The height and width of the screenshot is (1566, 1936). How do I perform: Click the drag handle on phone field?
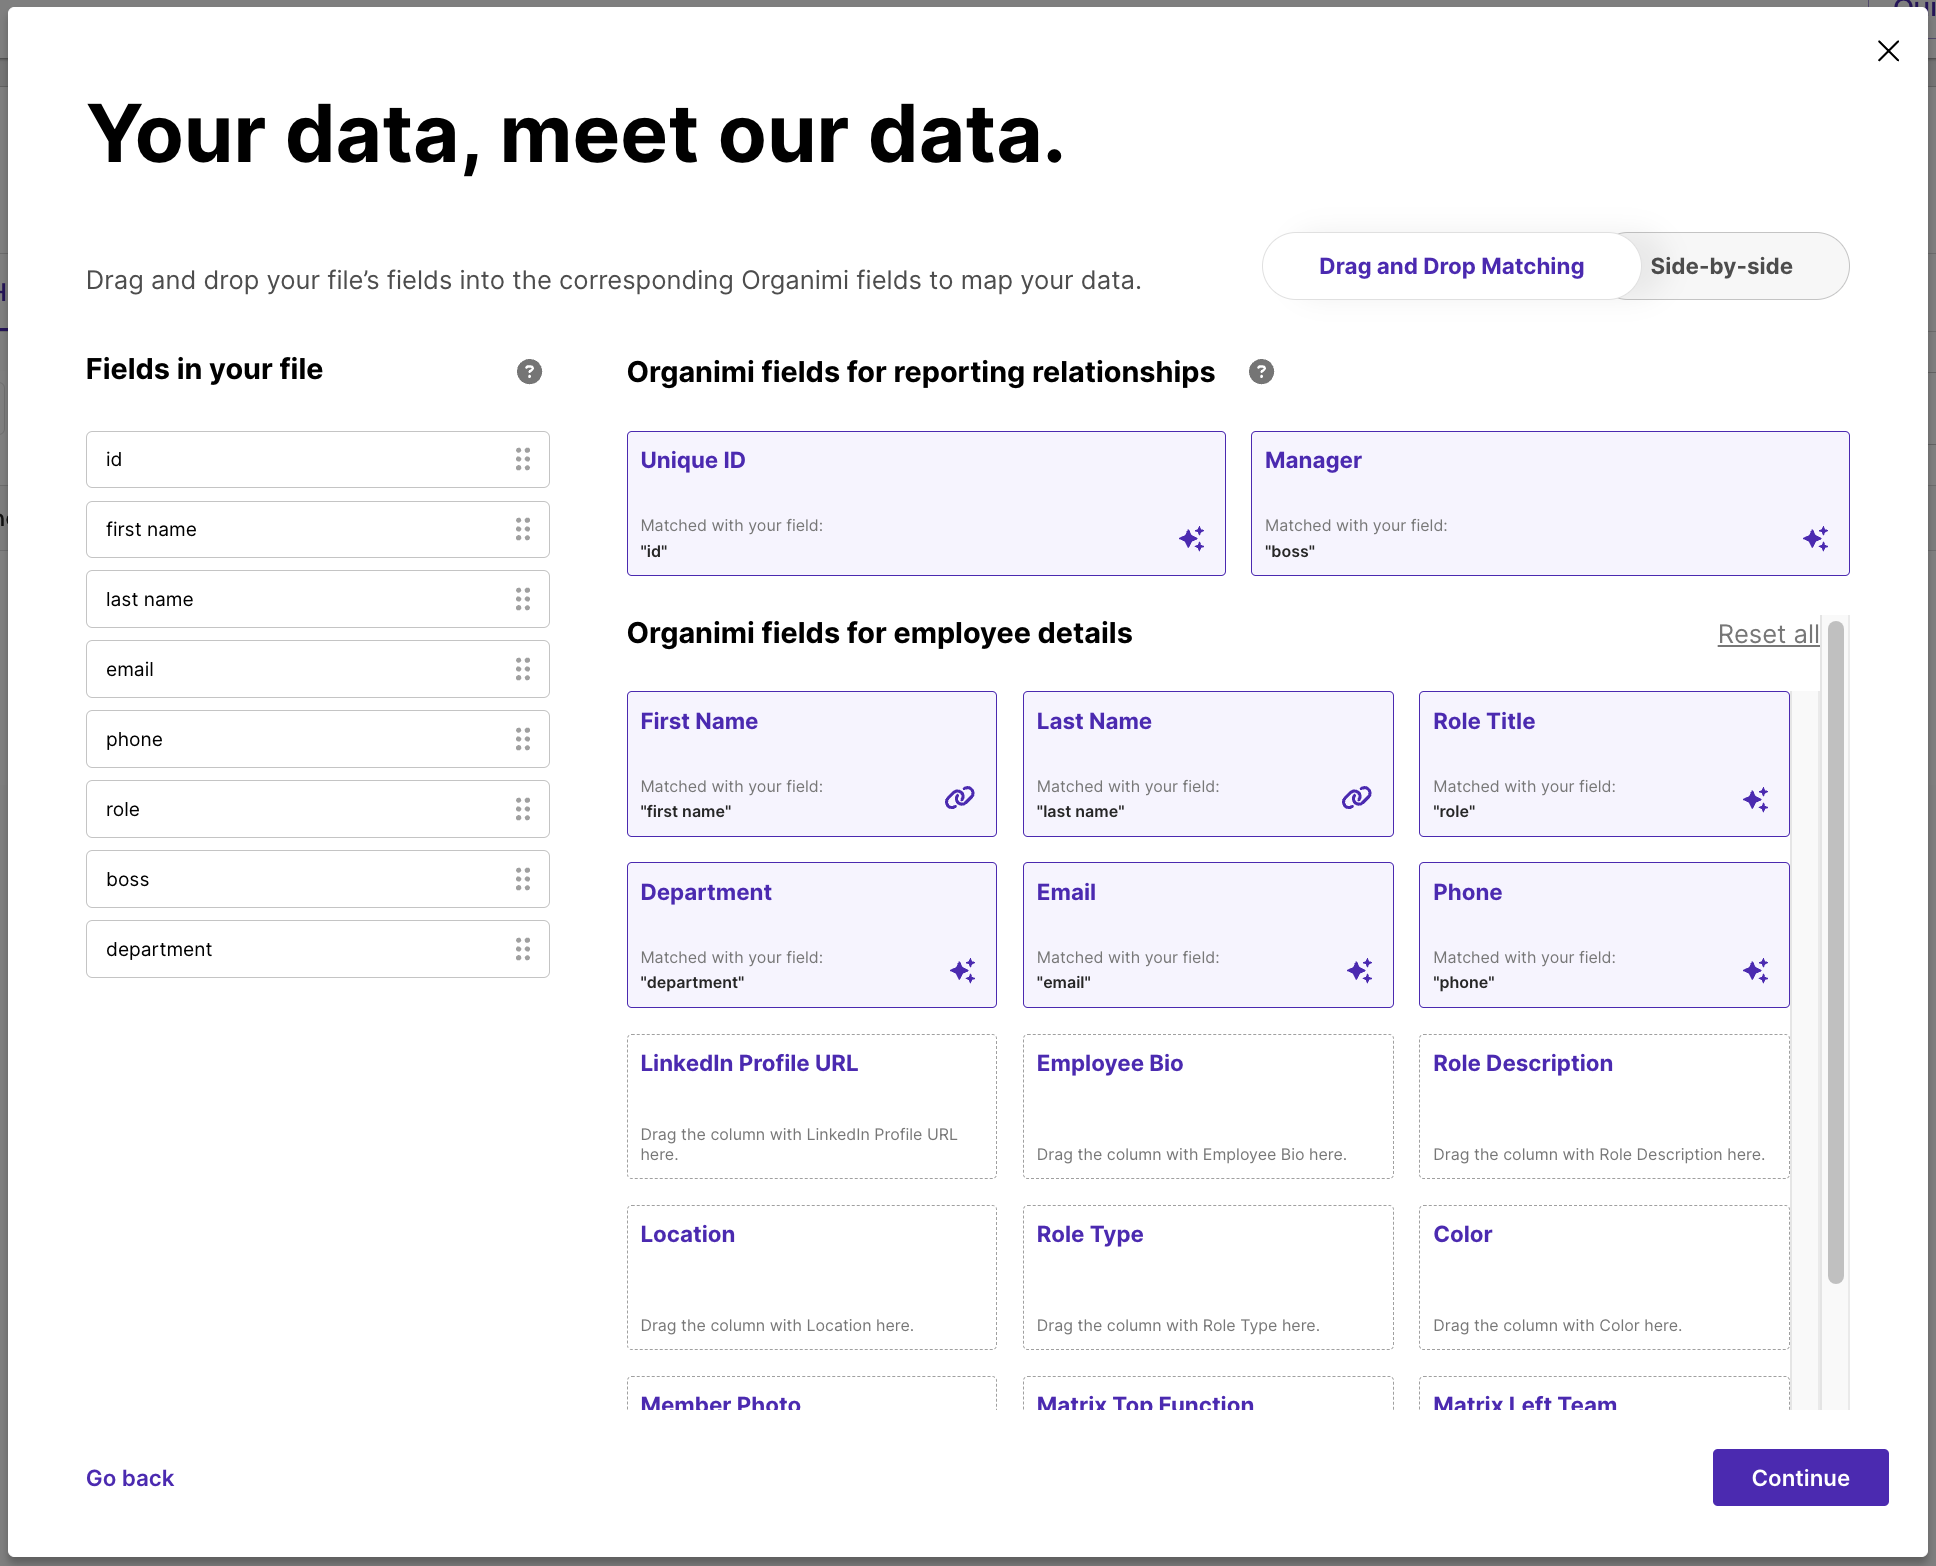[x=523, y=739]
